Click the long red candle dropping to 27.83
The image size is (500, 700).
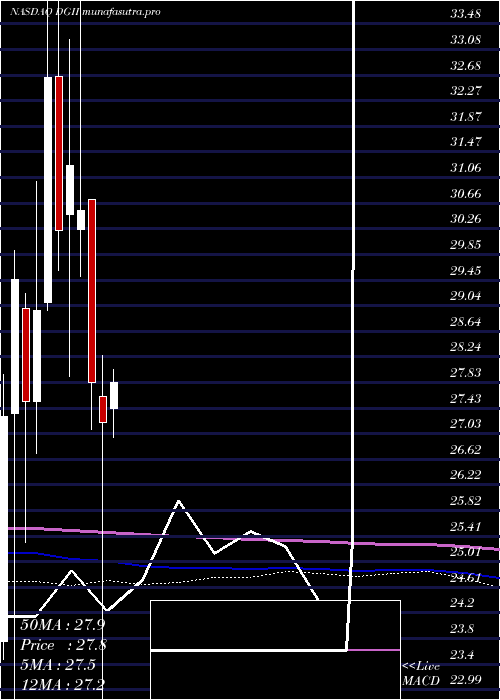tap(92, 291)
